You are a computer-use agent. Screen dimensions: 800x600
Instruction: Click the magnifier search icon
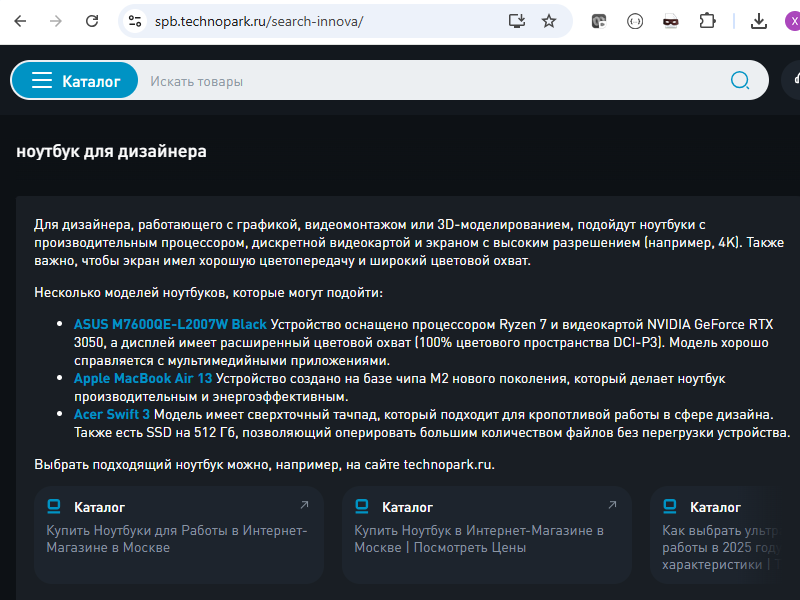(x=740, y=80)
